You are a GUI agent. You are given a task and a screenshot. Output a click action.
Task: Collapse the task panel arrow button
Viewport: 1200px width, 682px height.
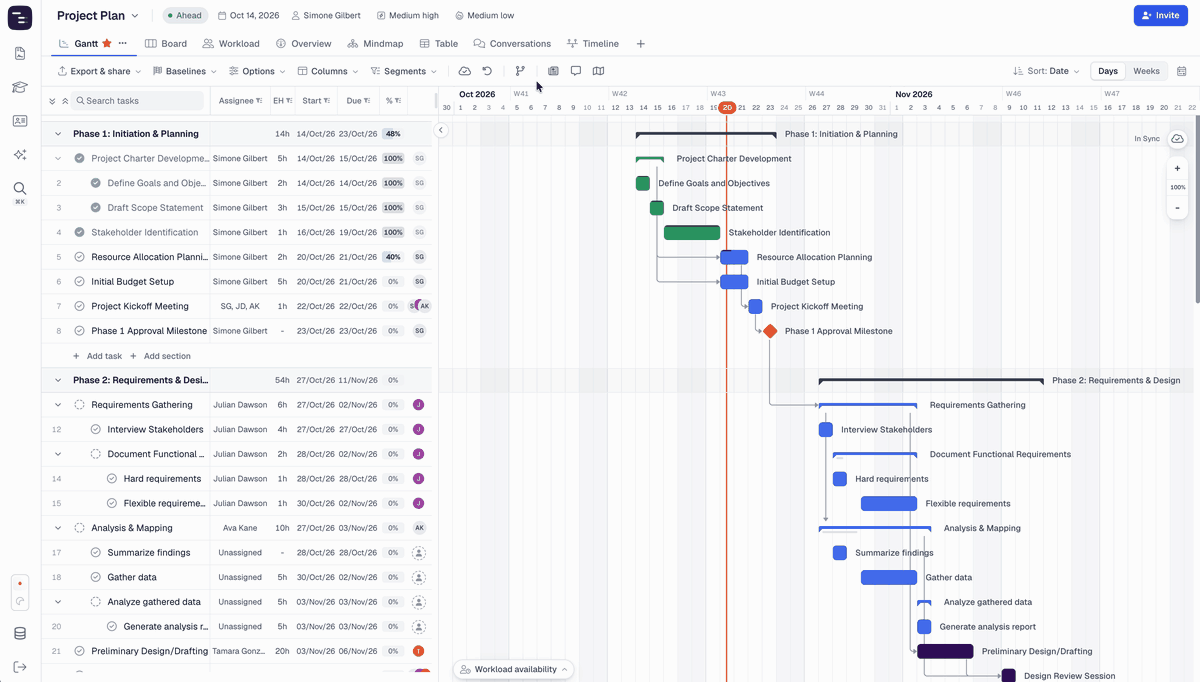[x=441, y=130]
